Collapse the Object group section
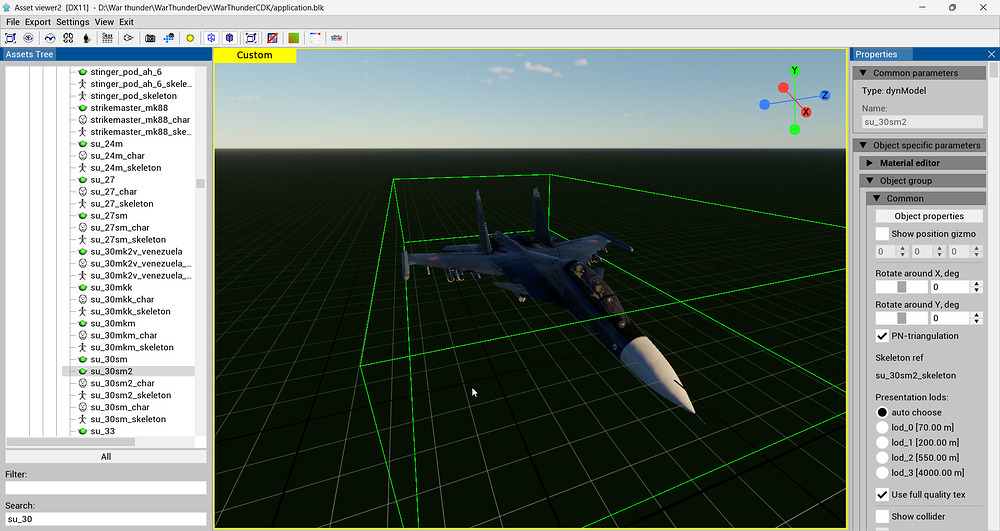Screen dimensions: 1000x531 869,181
